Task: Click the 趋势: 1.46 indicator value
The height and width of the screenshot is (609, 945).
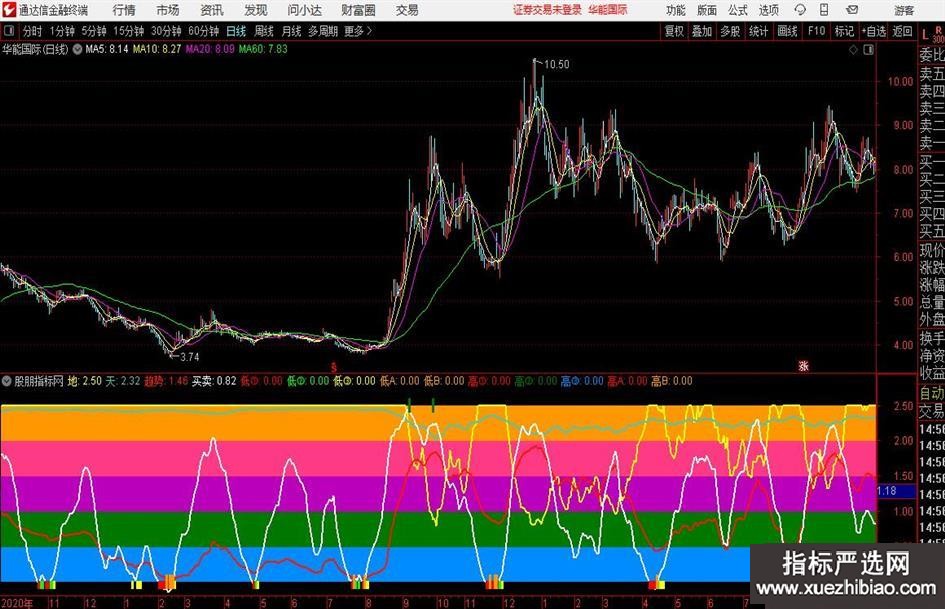Action: coord(166,381)
